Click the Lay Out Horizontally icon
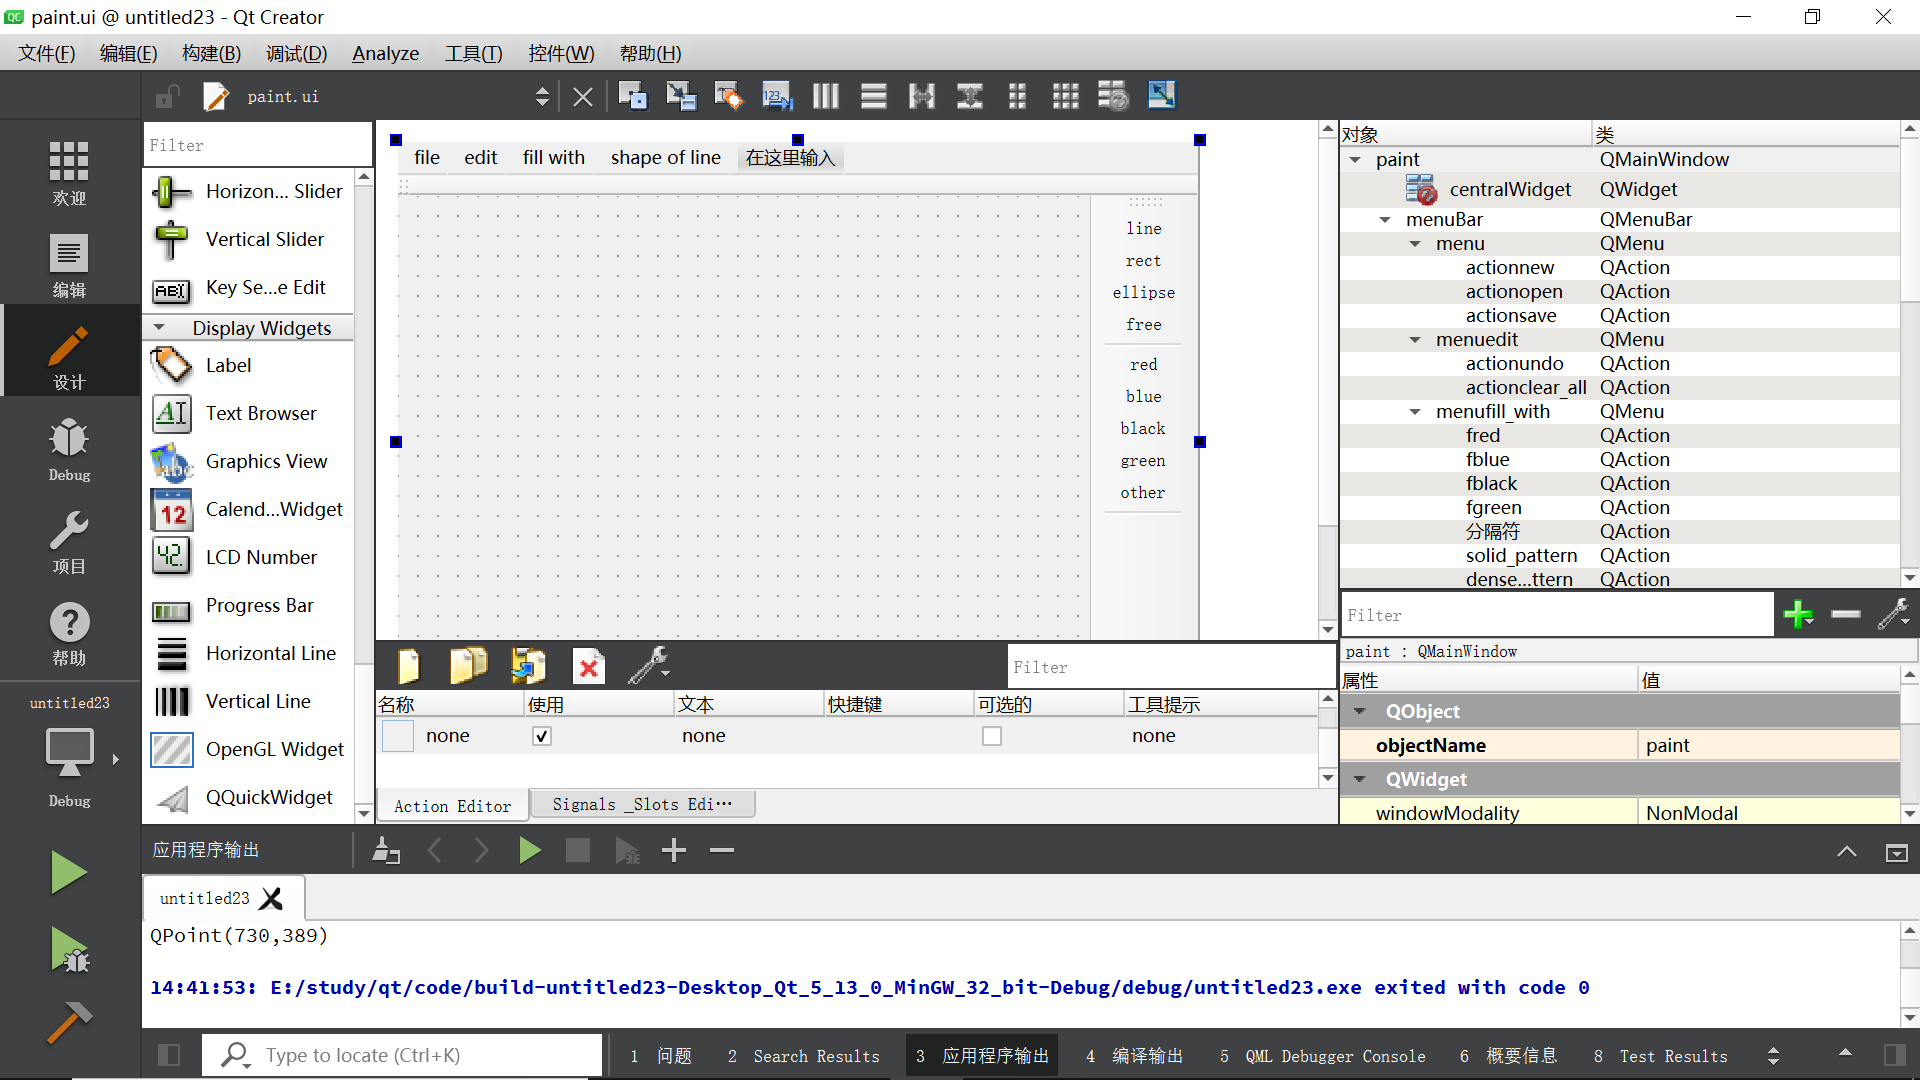 825,95
